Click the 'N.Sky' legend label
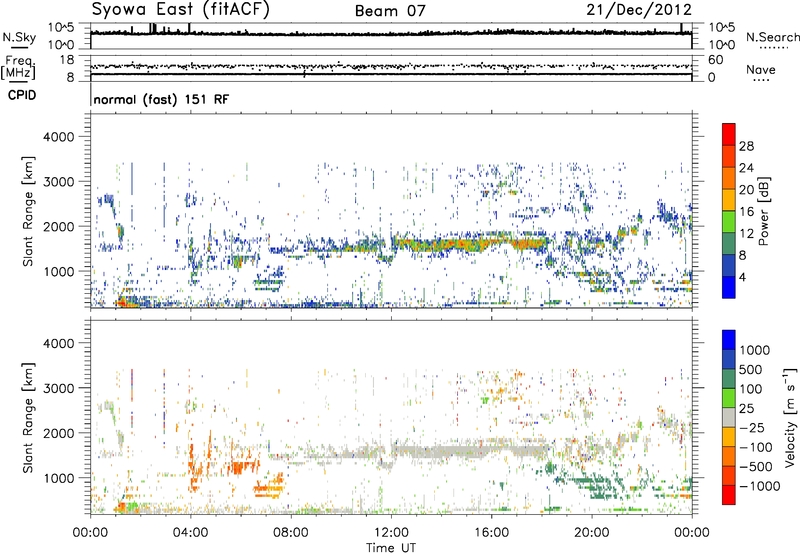 (x=19, y=37)
